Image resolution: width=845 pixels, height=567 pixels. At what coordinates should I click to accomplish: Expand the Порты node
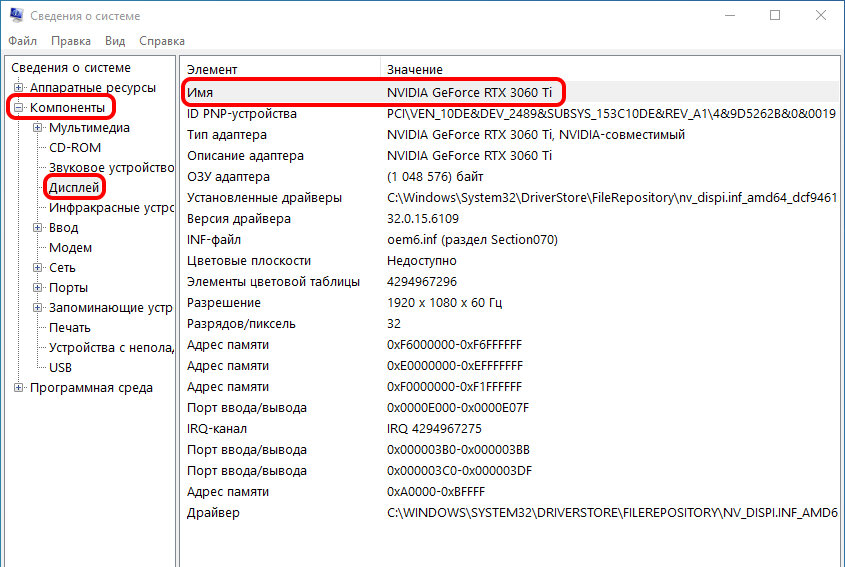tap(37, 287)
